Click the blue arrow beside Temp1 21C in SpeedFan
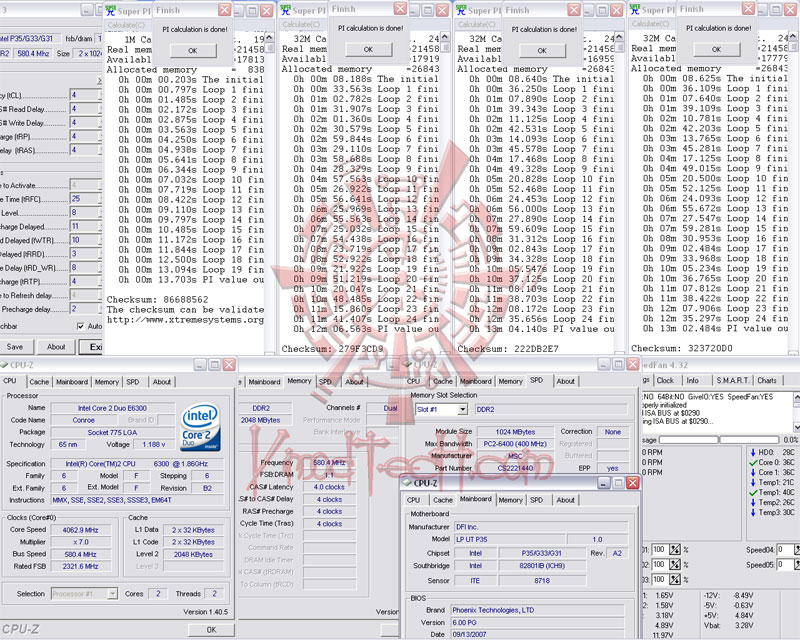Viewport: 800px width, 640px height. pos(753,482)
